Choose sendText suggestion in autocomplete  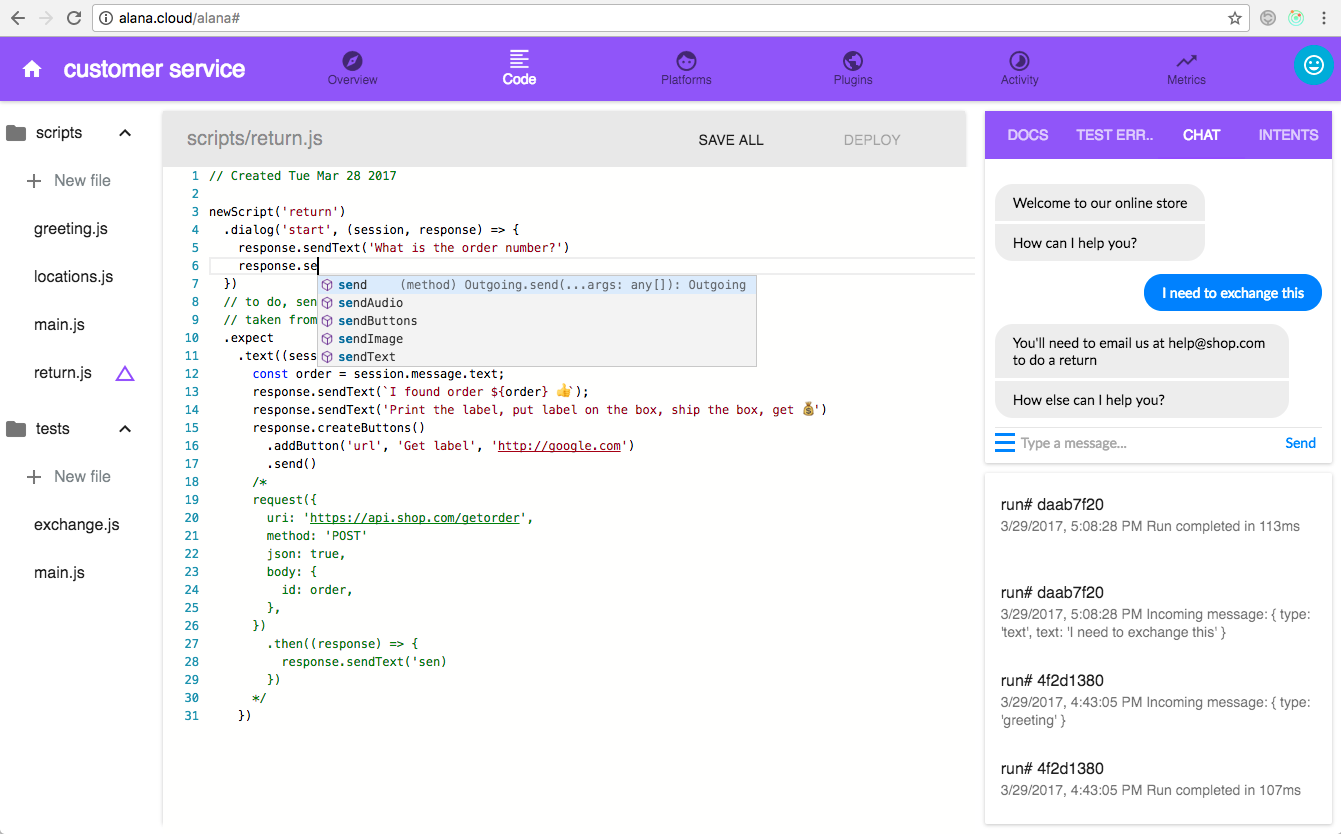pyautogui.click(x=537, y=357)
